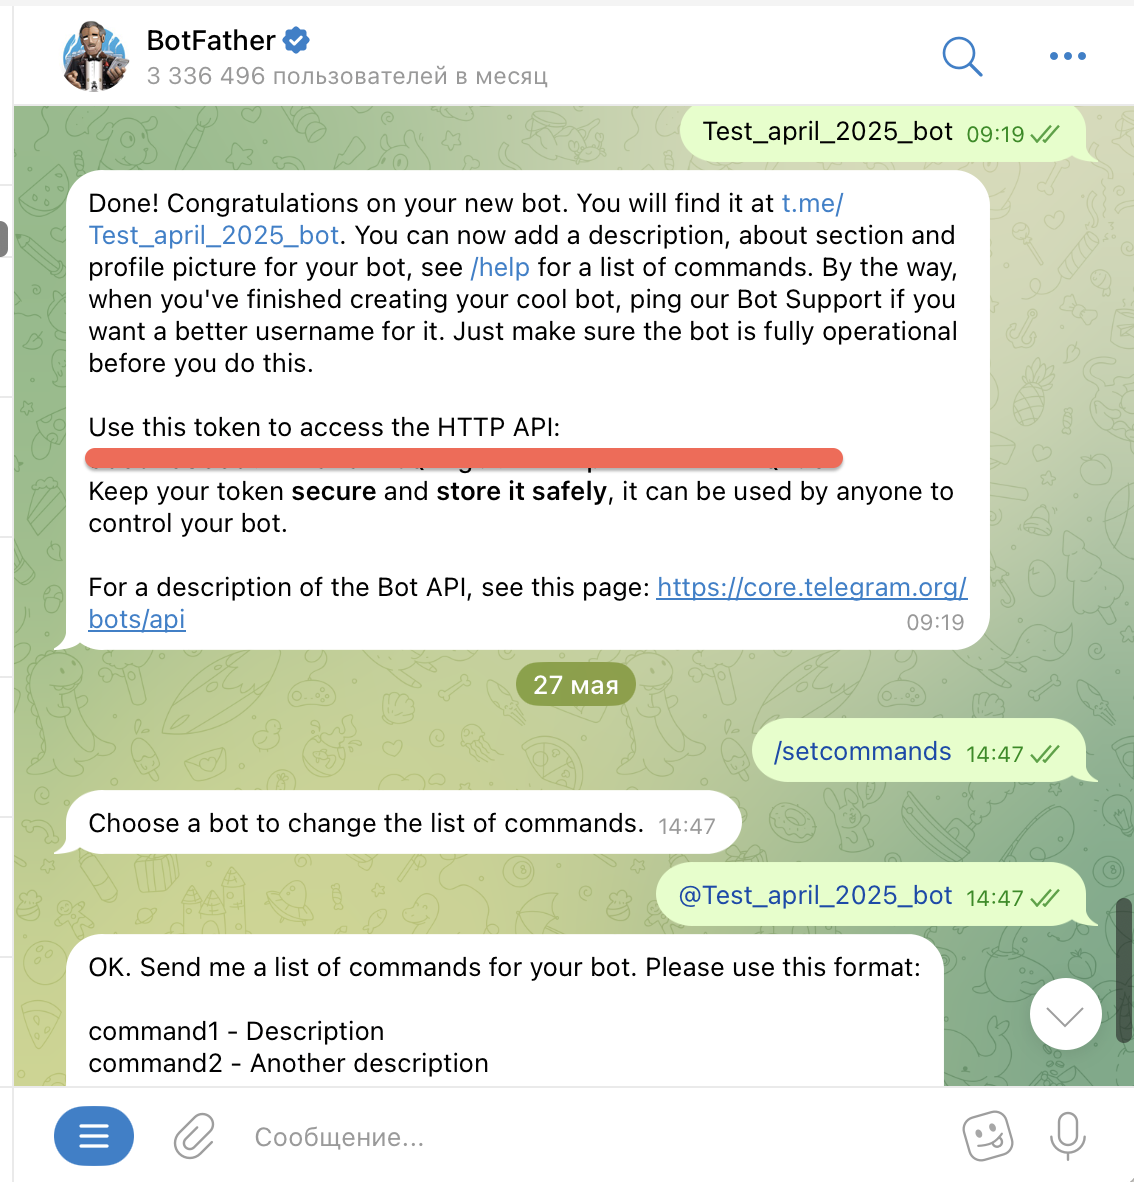This screenshot has height=1182, width=1134.
Task: Open bot commands menu button
Action: (93, 1136)
